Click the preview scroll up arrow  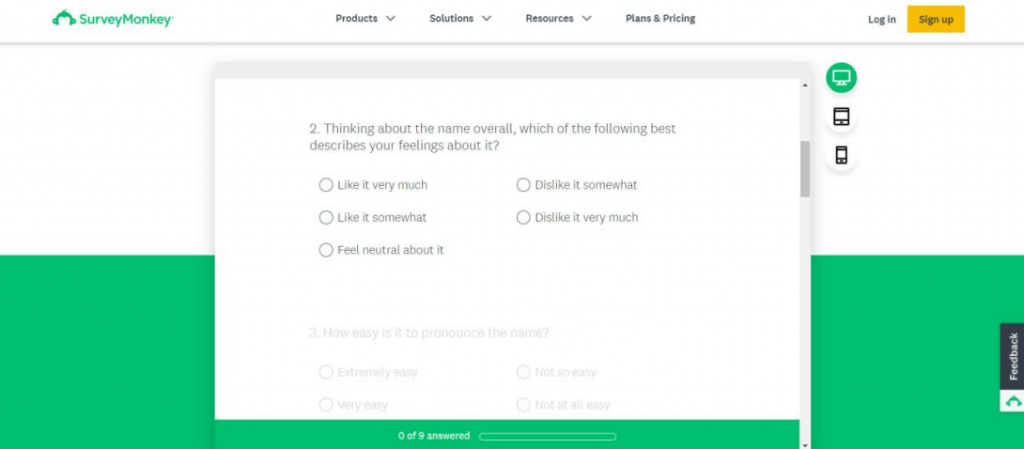pyautogui.click(x=805, y=85)
